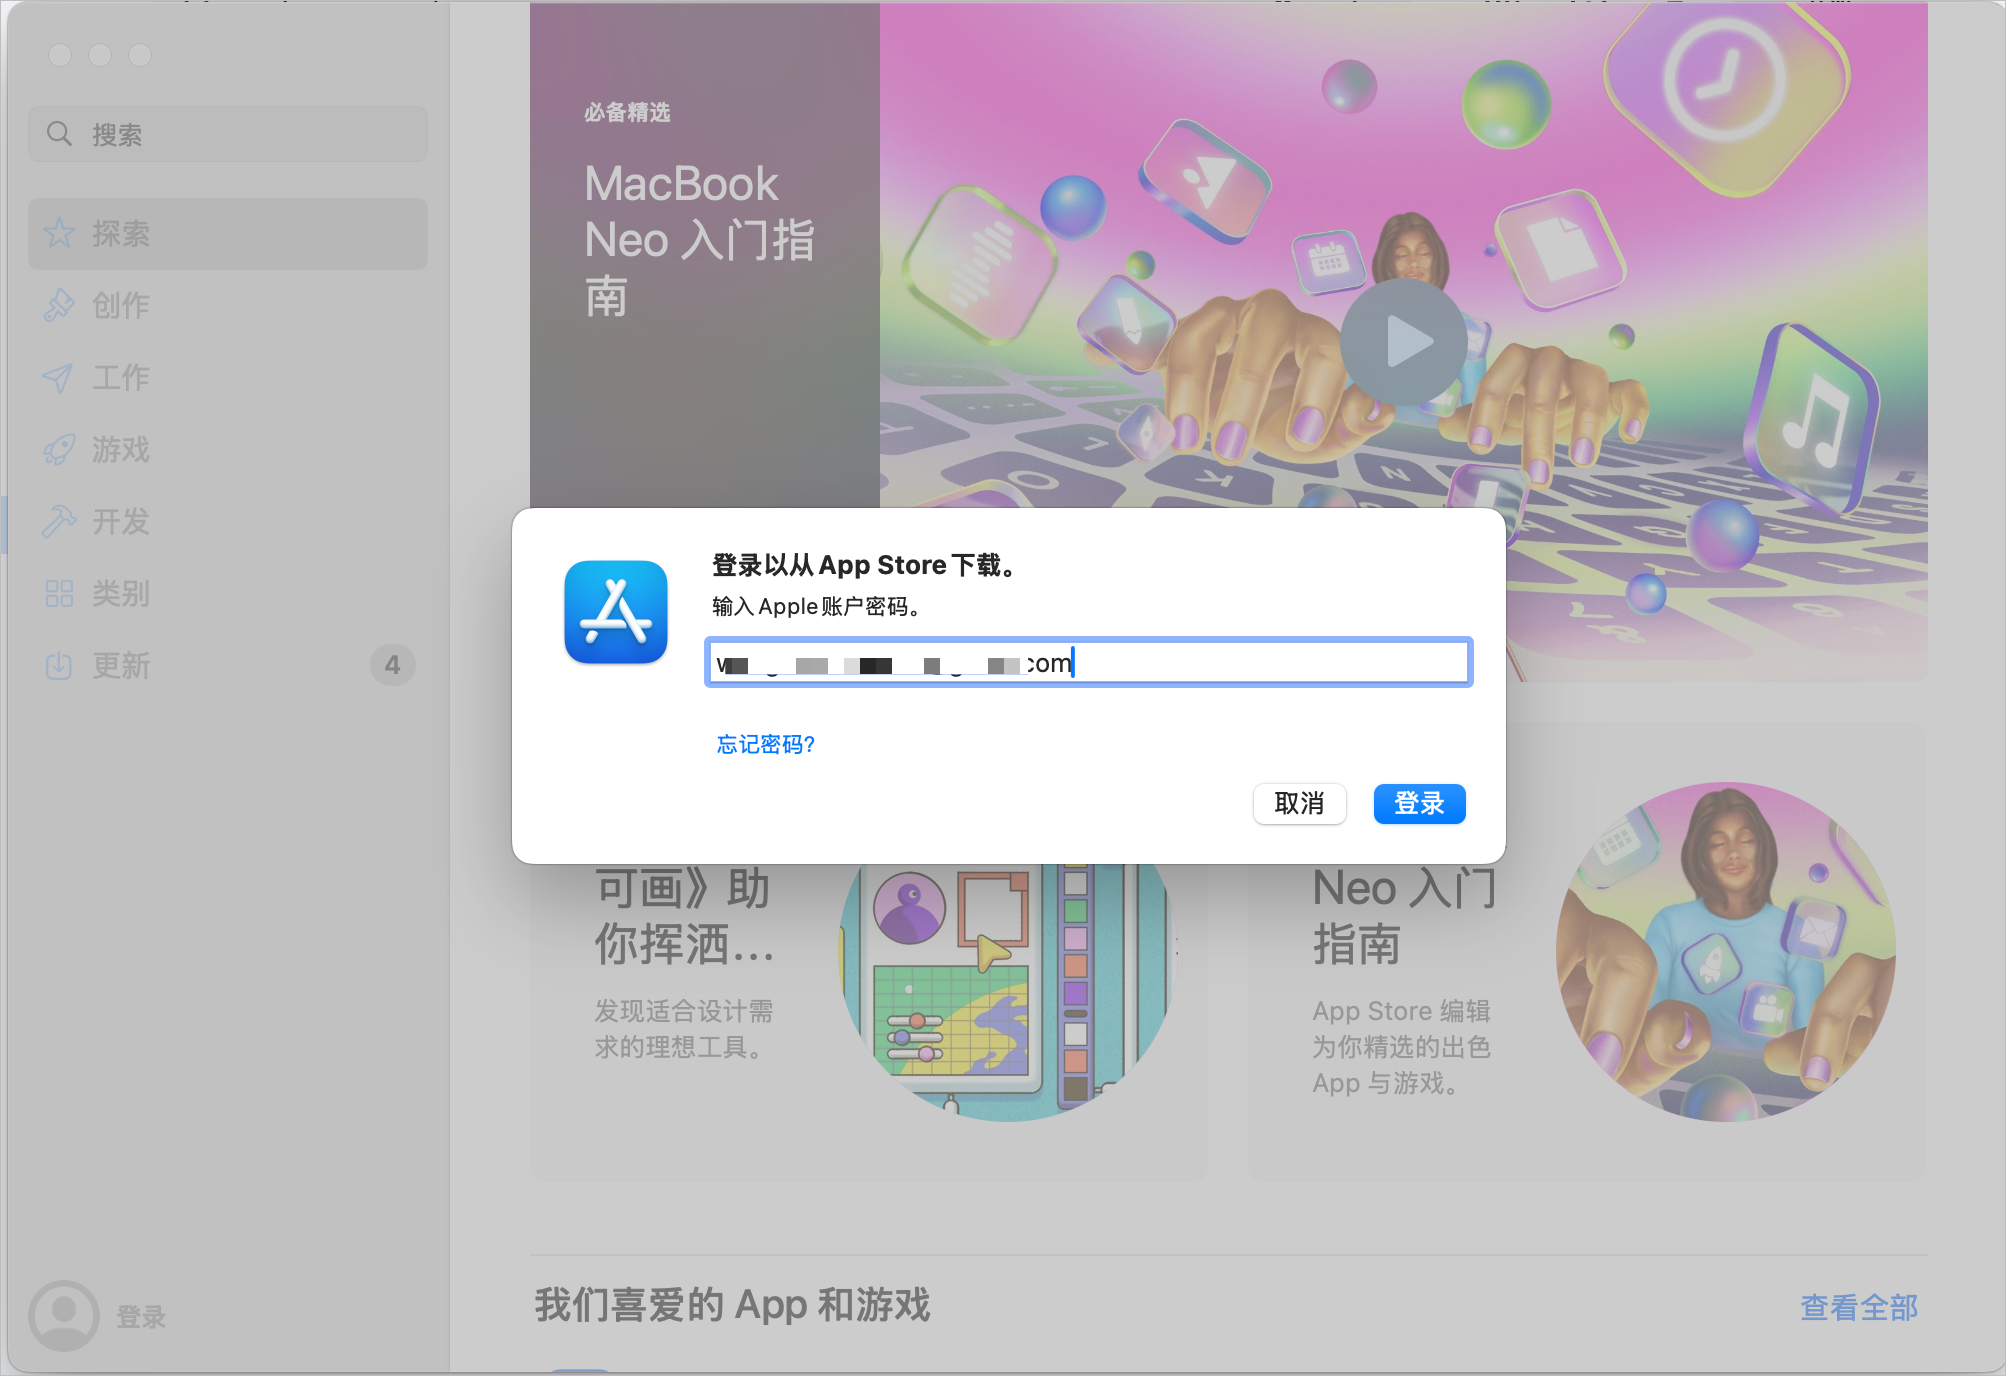Screen dimensions: 2006x1376
Task: Select 探索 in the sidebar
Action: click(228, 234)
